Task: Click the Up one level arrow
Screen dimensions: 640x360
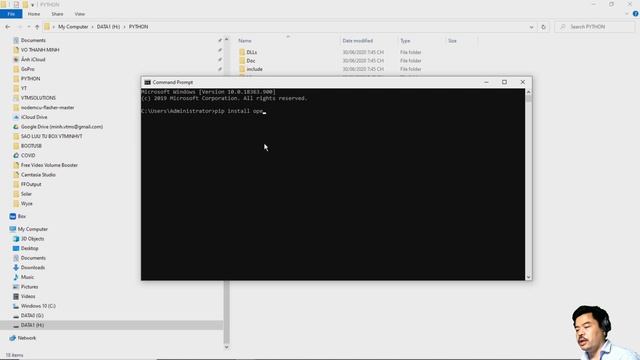Action: [37, 27]
